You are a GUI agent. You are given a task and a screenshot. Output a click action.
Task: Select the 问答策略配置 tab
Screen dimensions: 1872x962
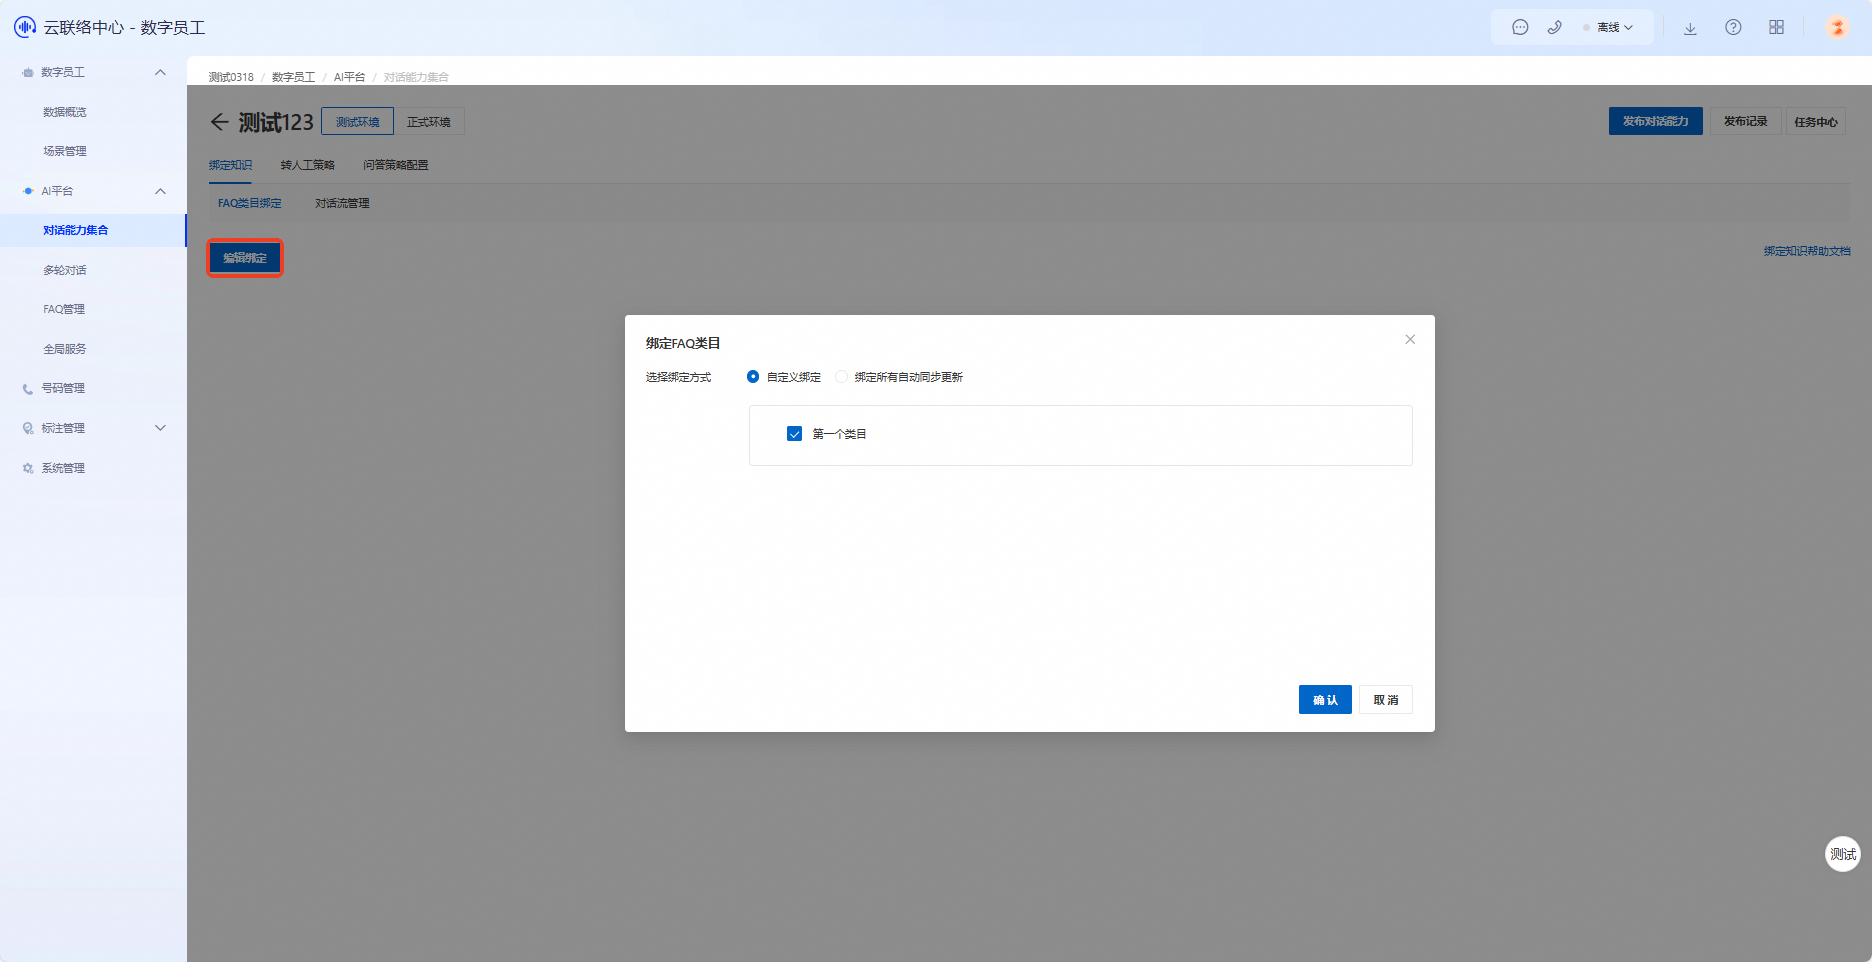tap(396, 165)
